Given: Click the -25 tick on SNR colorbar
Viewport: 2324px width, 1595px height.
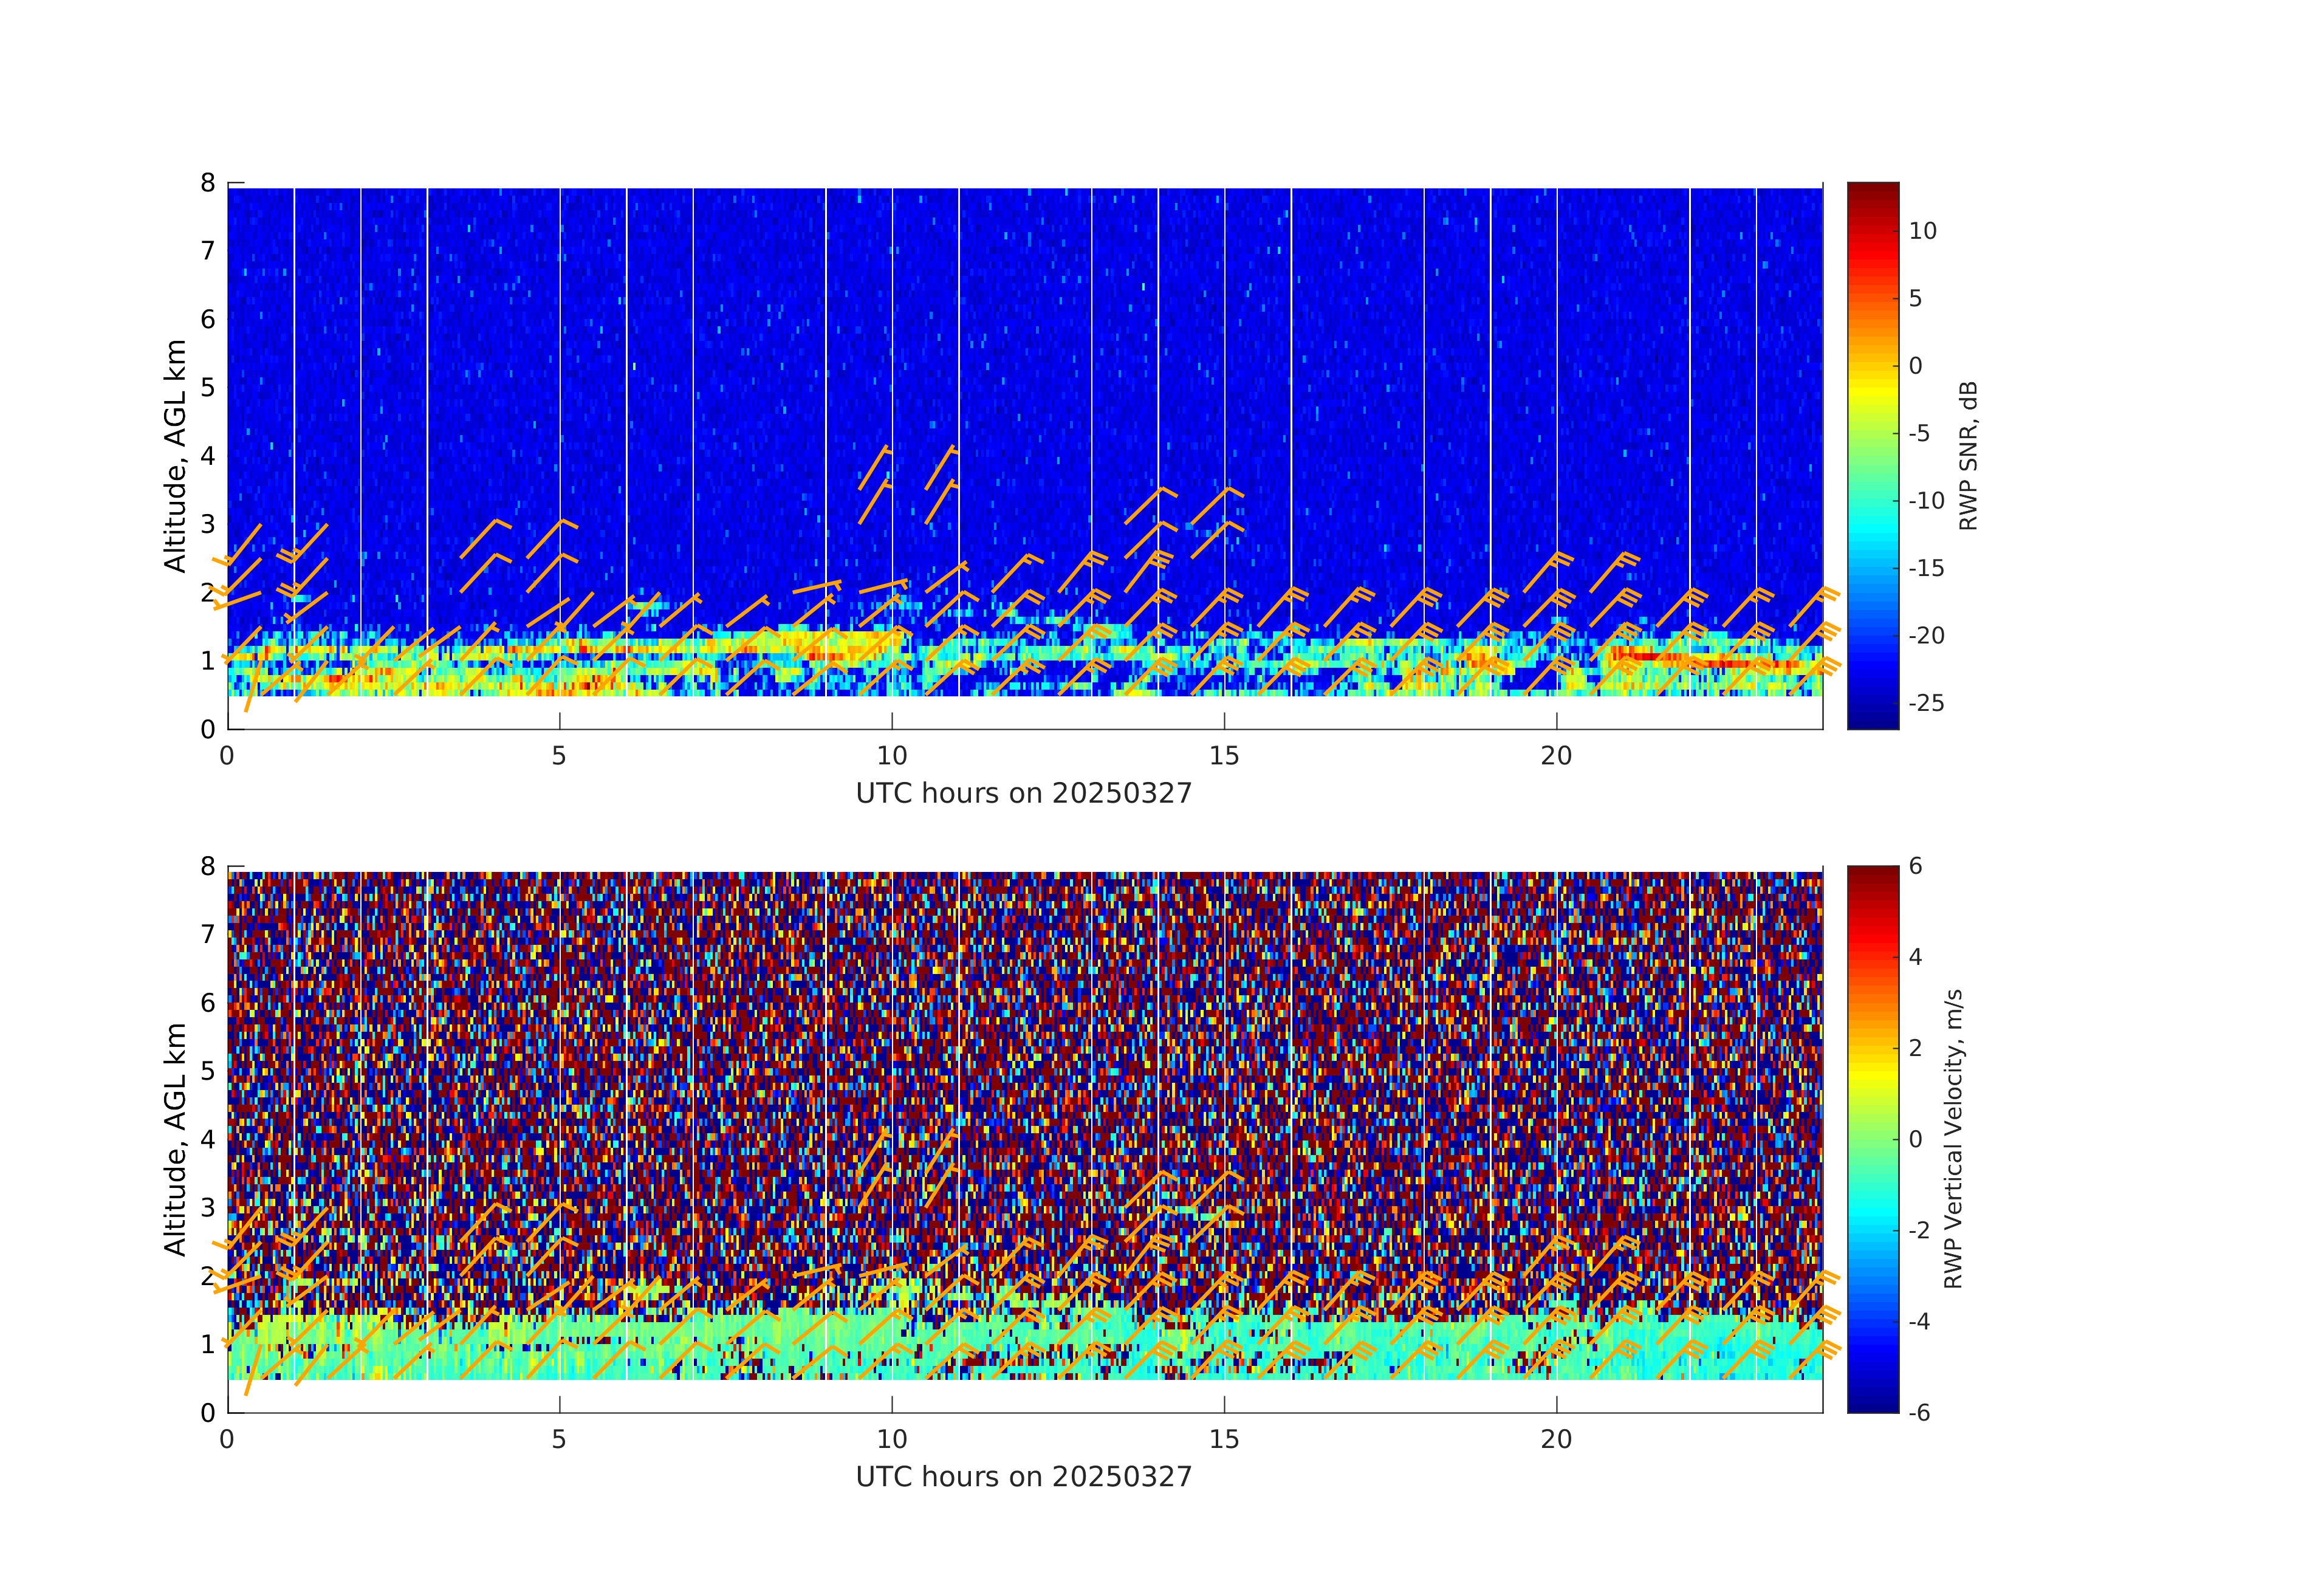Looking at the screenshot, I should click(1926, 703).
